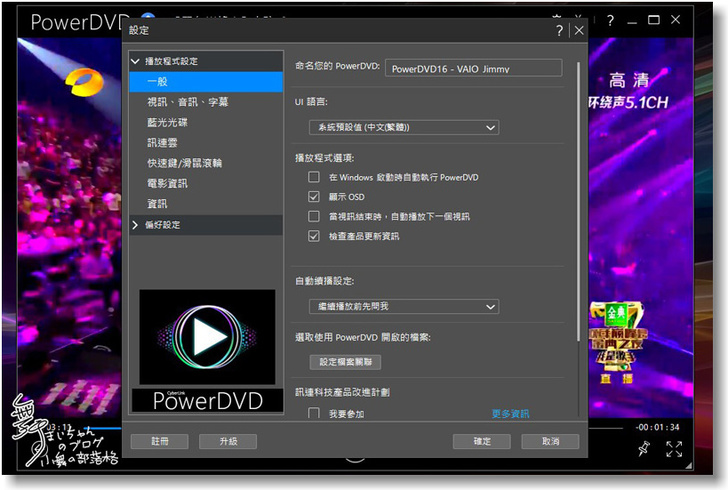The image size is (728, 490).
Task: Open the UI 語言 dropdown
Action: coord(403,128)
